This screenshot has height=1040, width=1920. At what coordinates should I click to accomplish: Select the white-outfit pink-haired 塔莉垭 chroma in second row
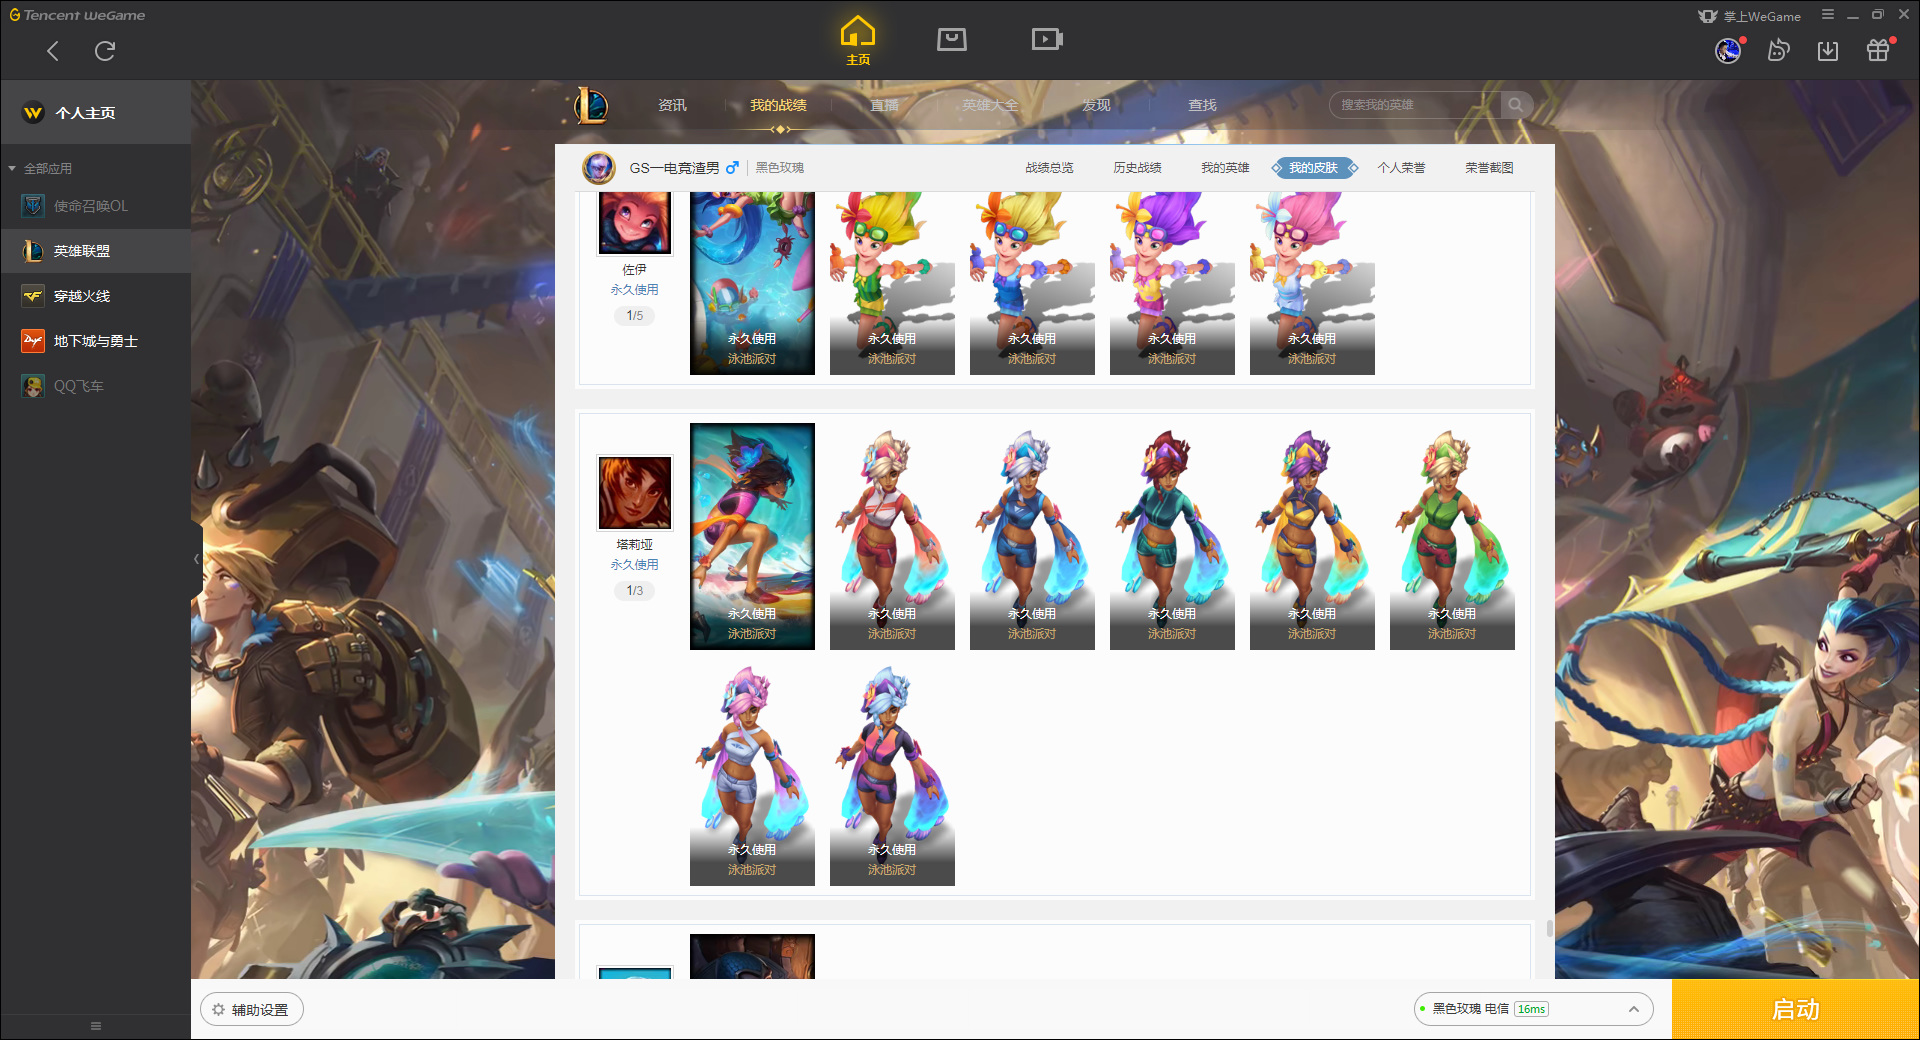tap(752, 773)
